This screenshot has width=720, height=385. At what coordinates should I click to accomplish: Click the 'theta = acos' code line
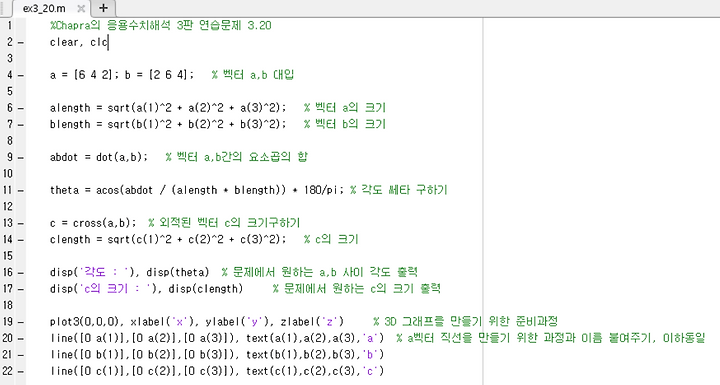click(x=197, y=190)
